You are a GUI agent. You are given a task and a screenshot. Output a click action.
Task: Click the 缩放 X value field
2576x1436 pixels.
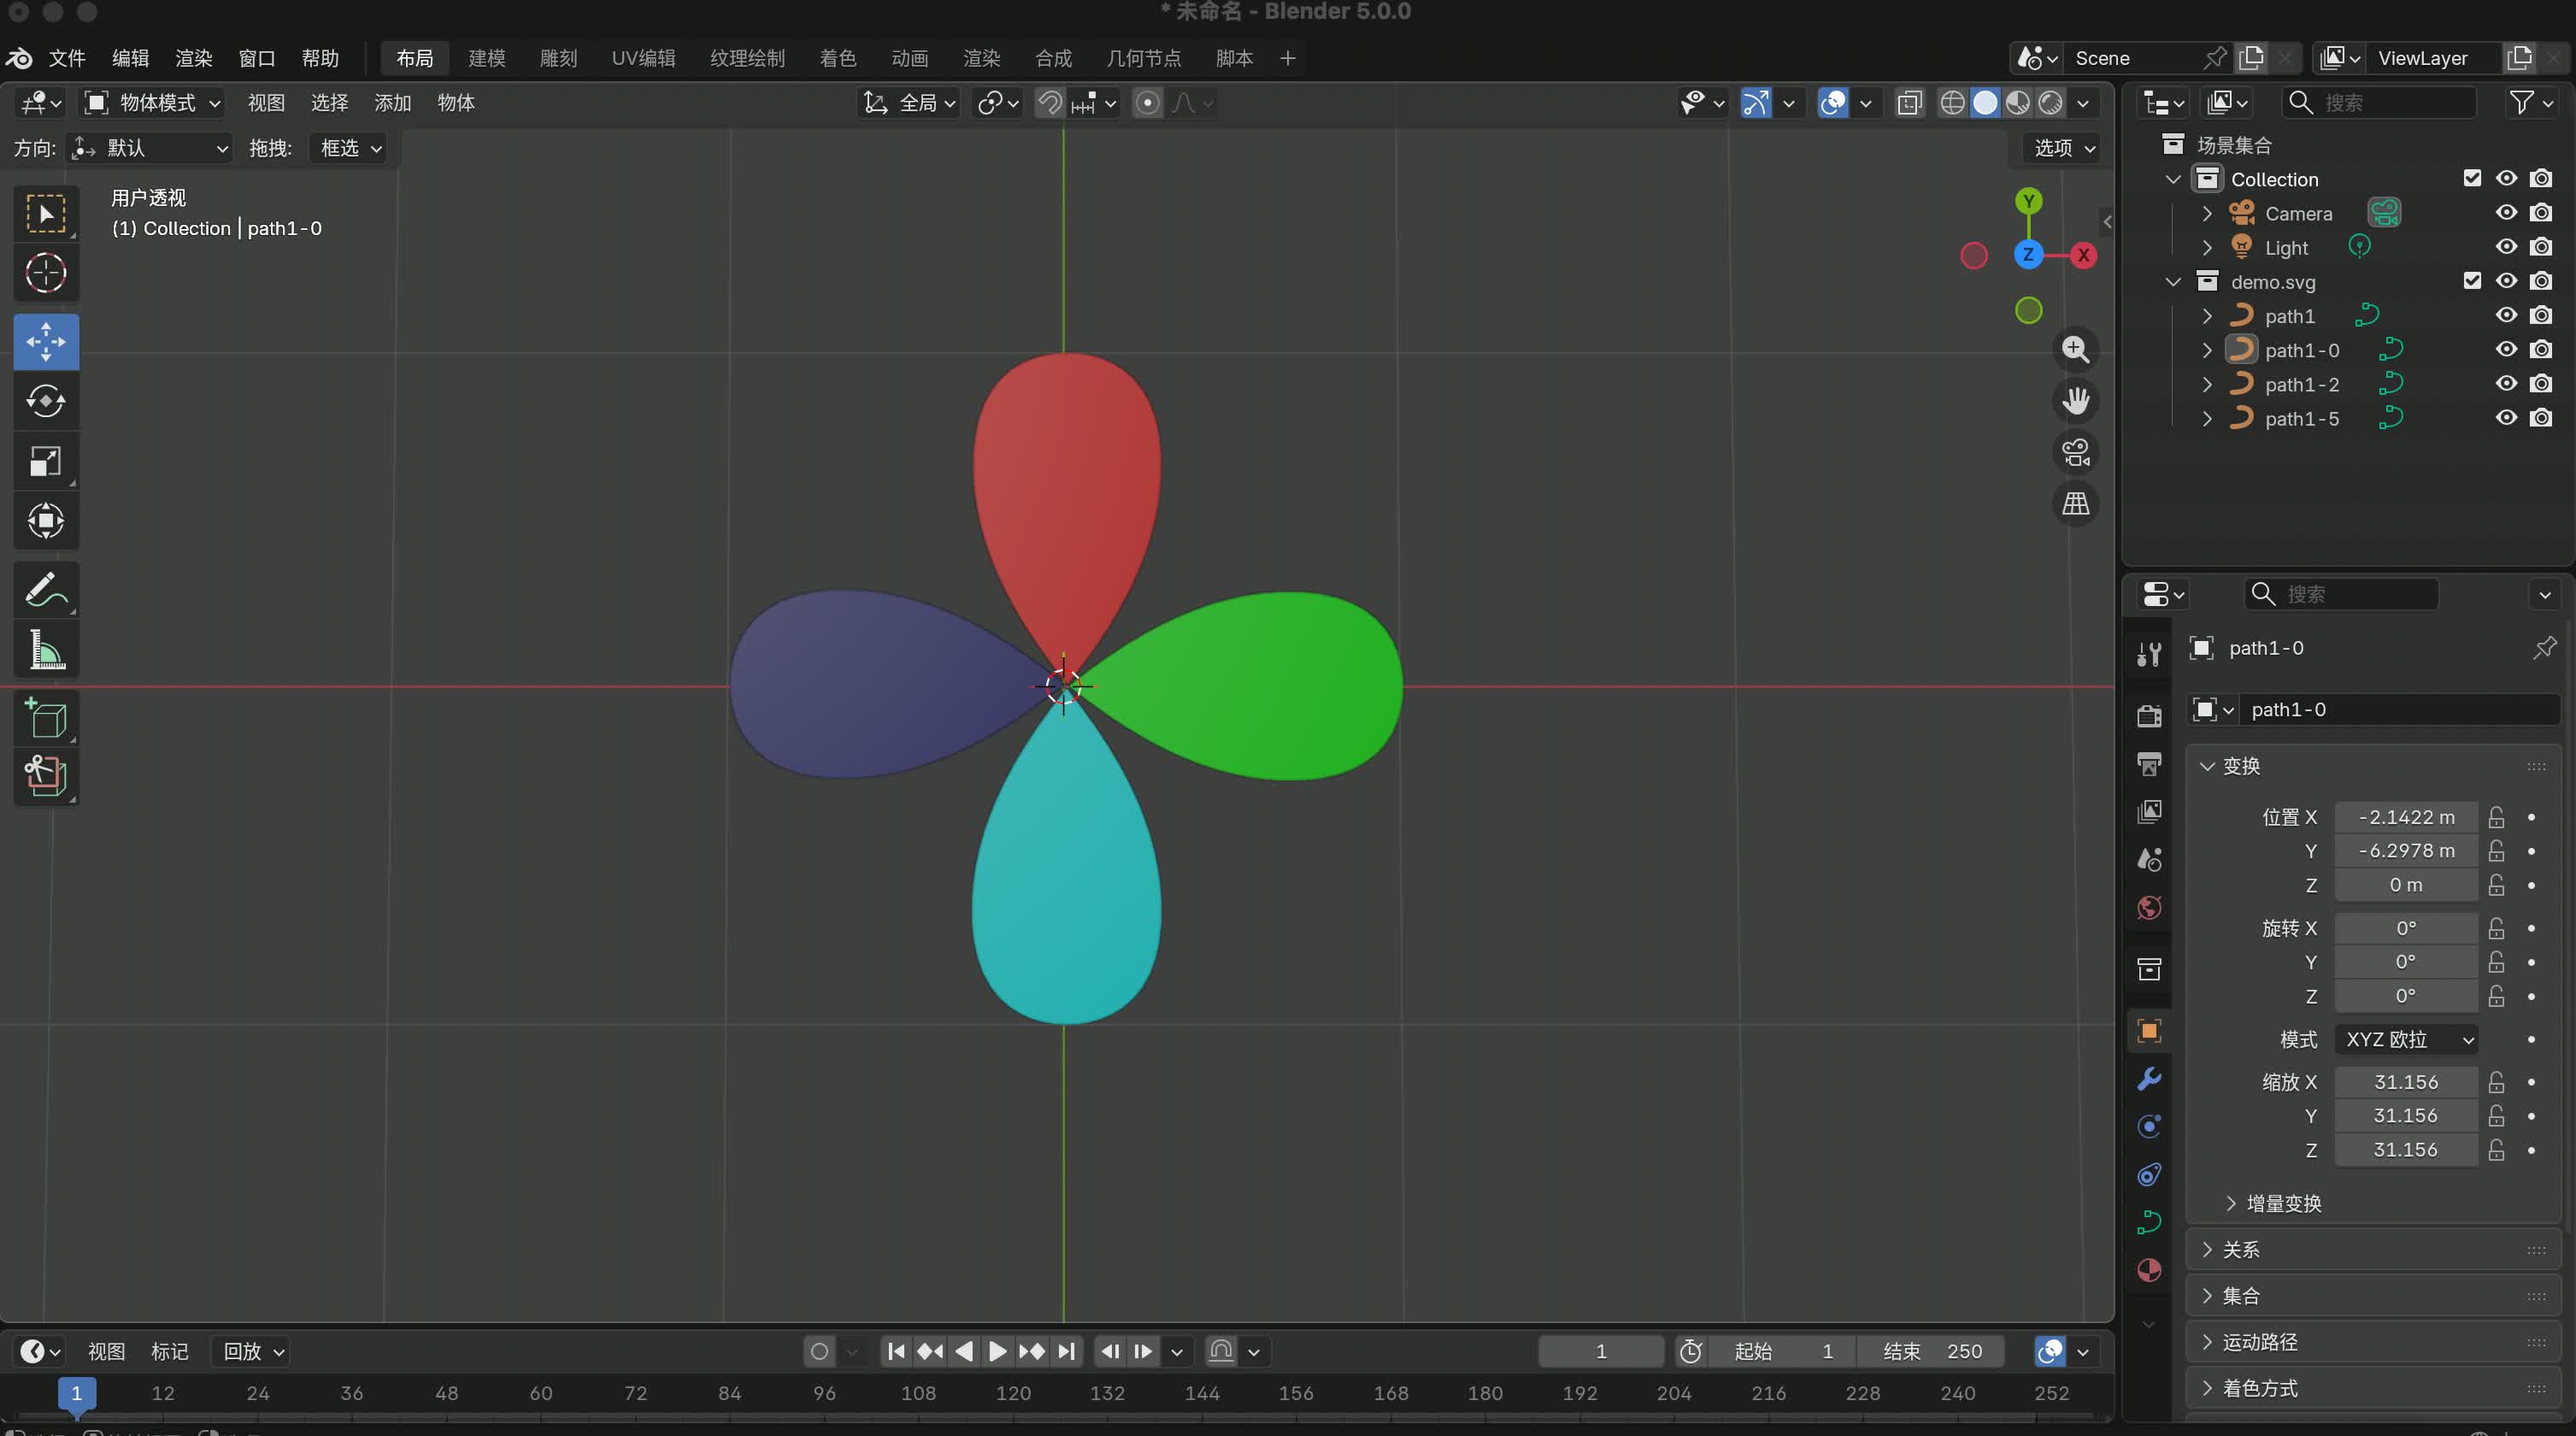point(2405,1082)
